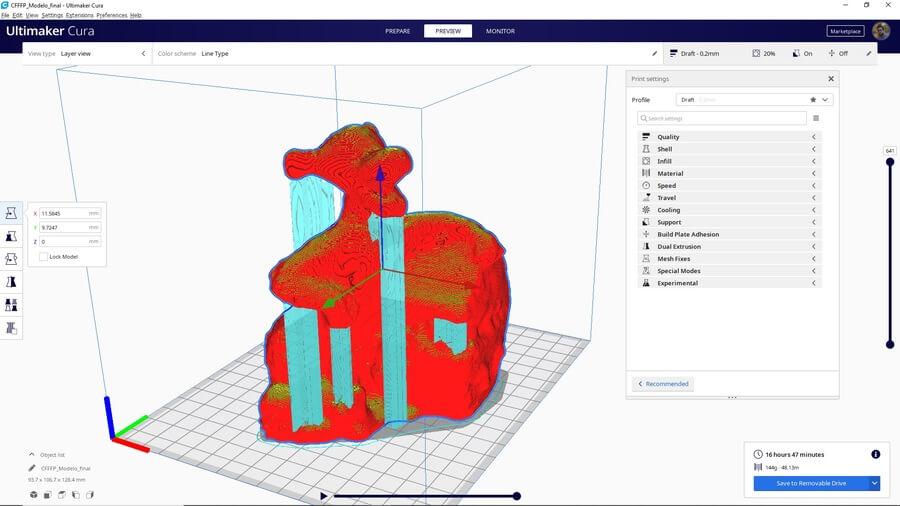Viewport: 900px width, 506px height.
Task: Switch to the MONITOR tab
Action: tap(500, 31)
